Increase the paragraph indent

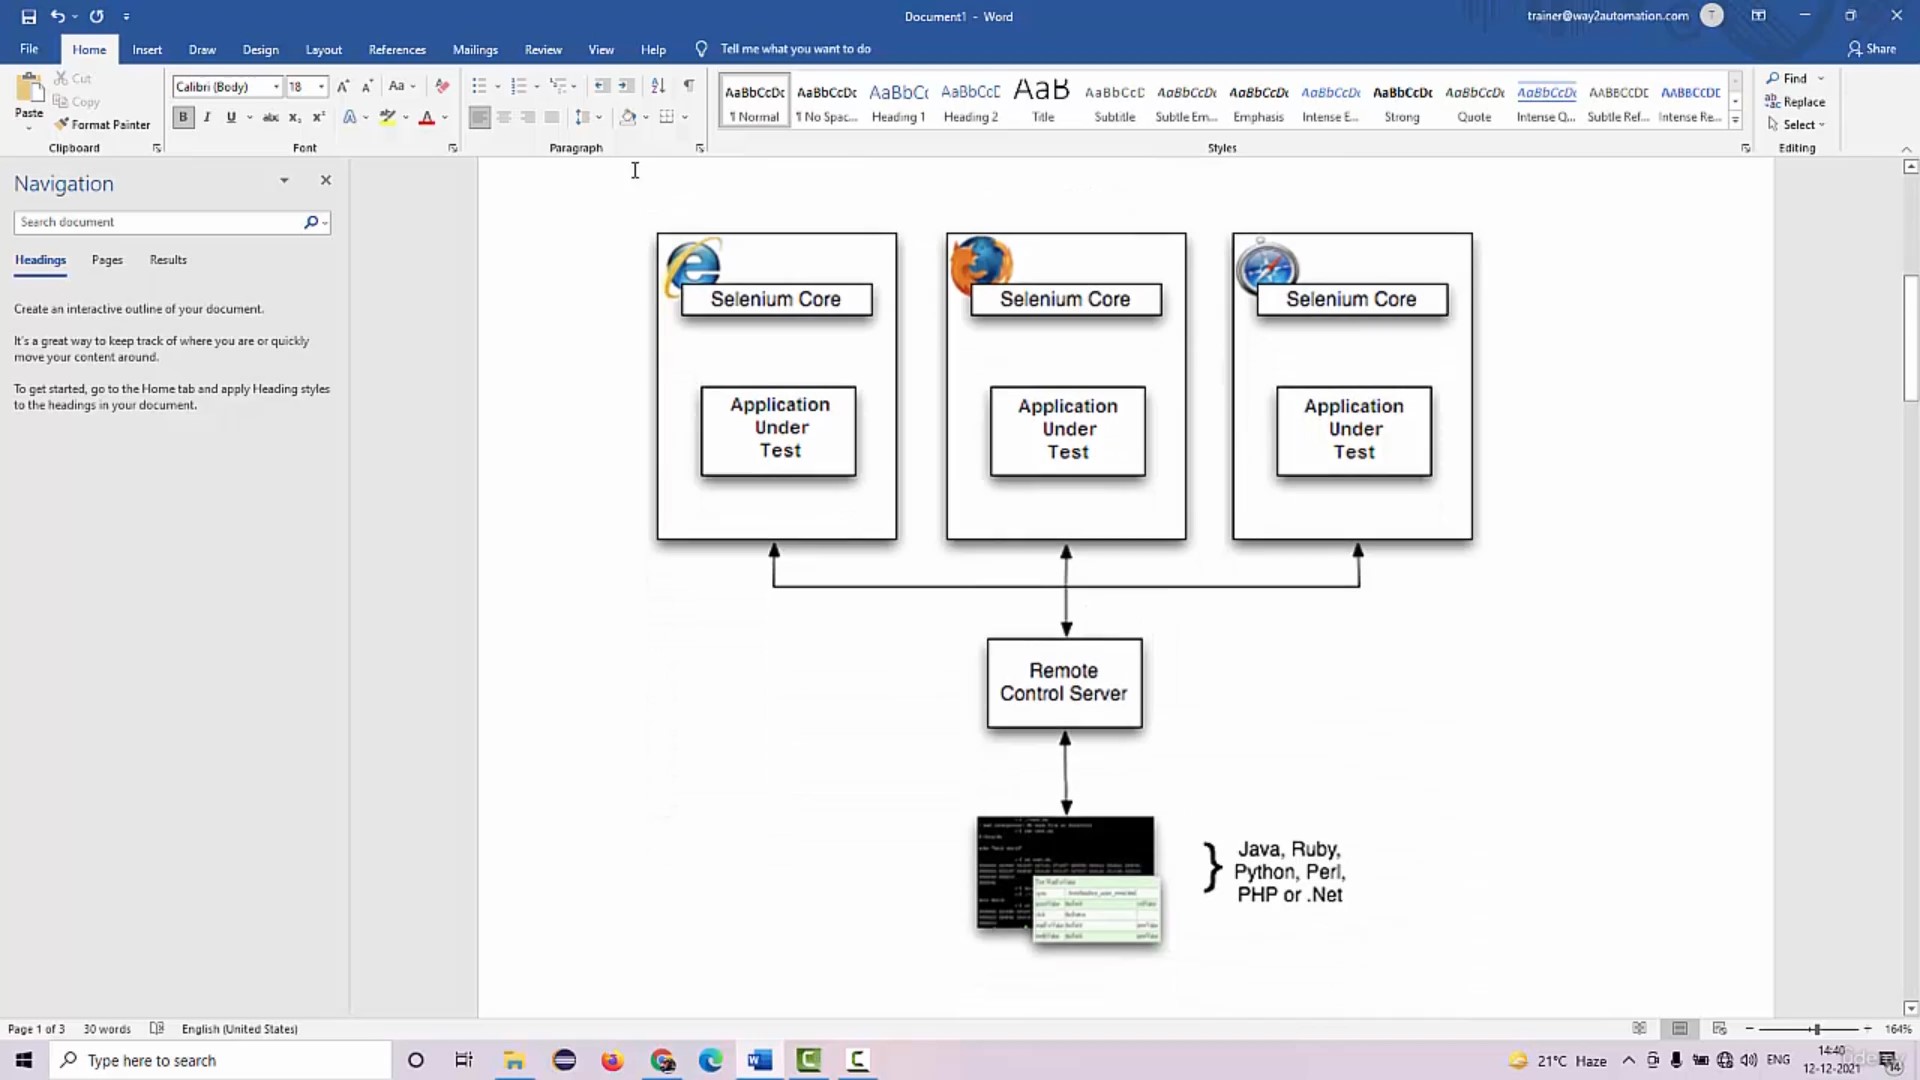(626, 87)
